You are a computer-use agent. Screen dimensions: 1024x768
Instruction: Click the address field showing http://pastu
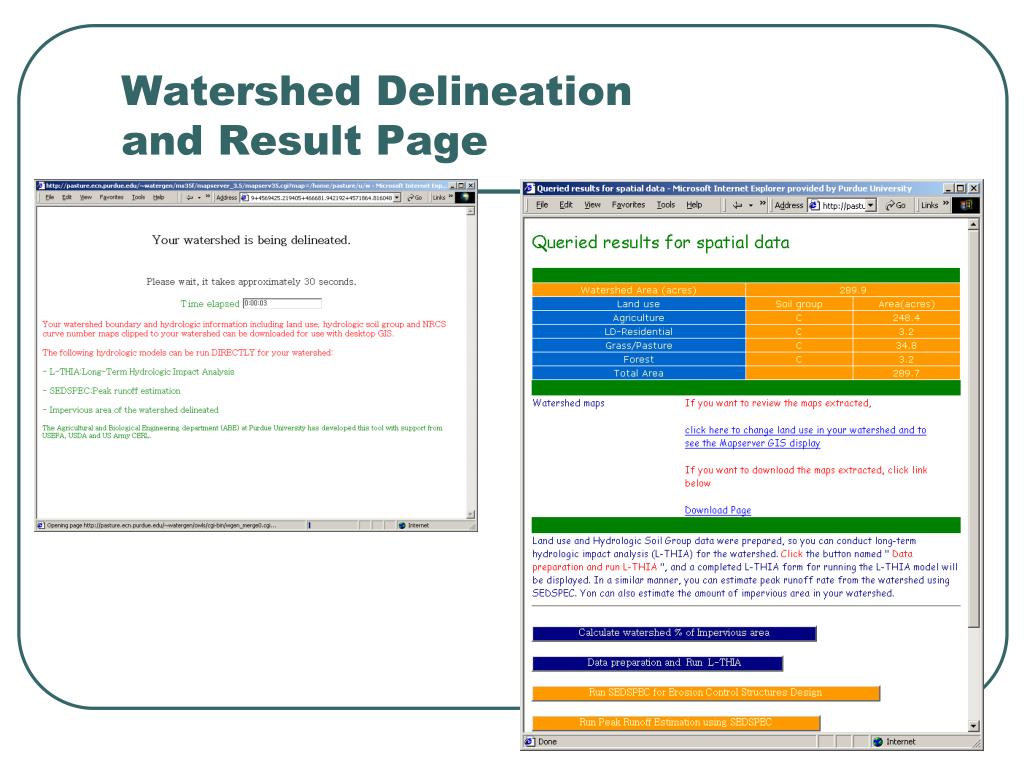[x=843, y=206]
